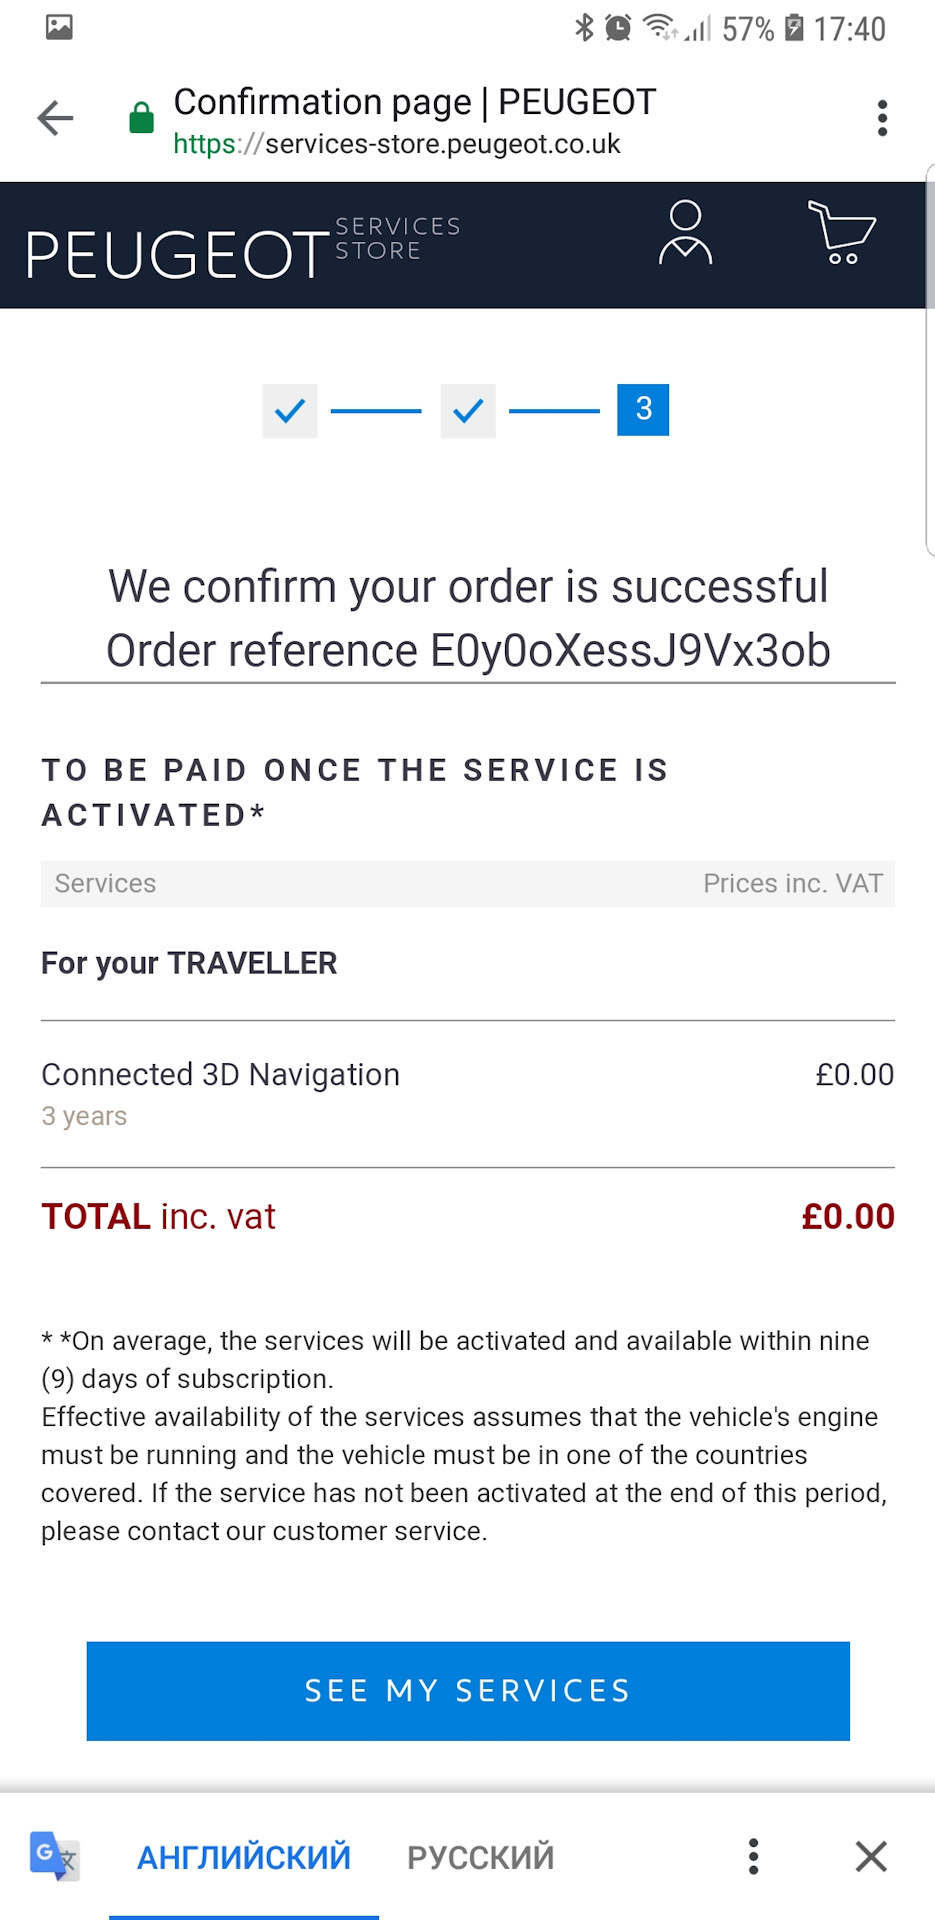This screenshot has width=935, height=1920.
Task: Close the translation bar
Action: tap(871, 1856)
